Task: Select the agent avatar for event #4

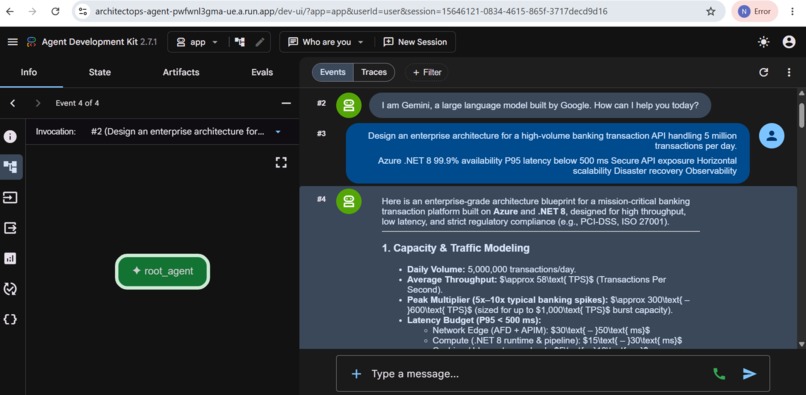Action: (x=349, y=201)
